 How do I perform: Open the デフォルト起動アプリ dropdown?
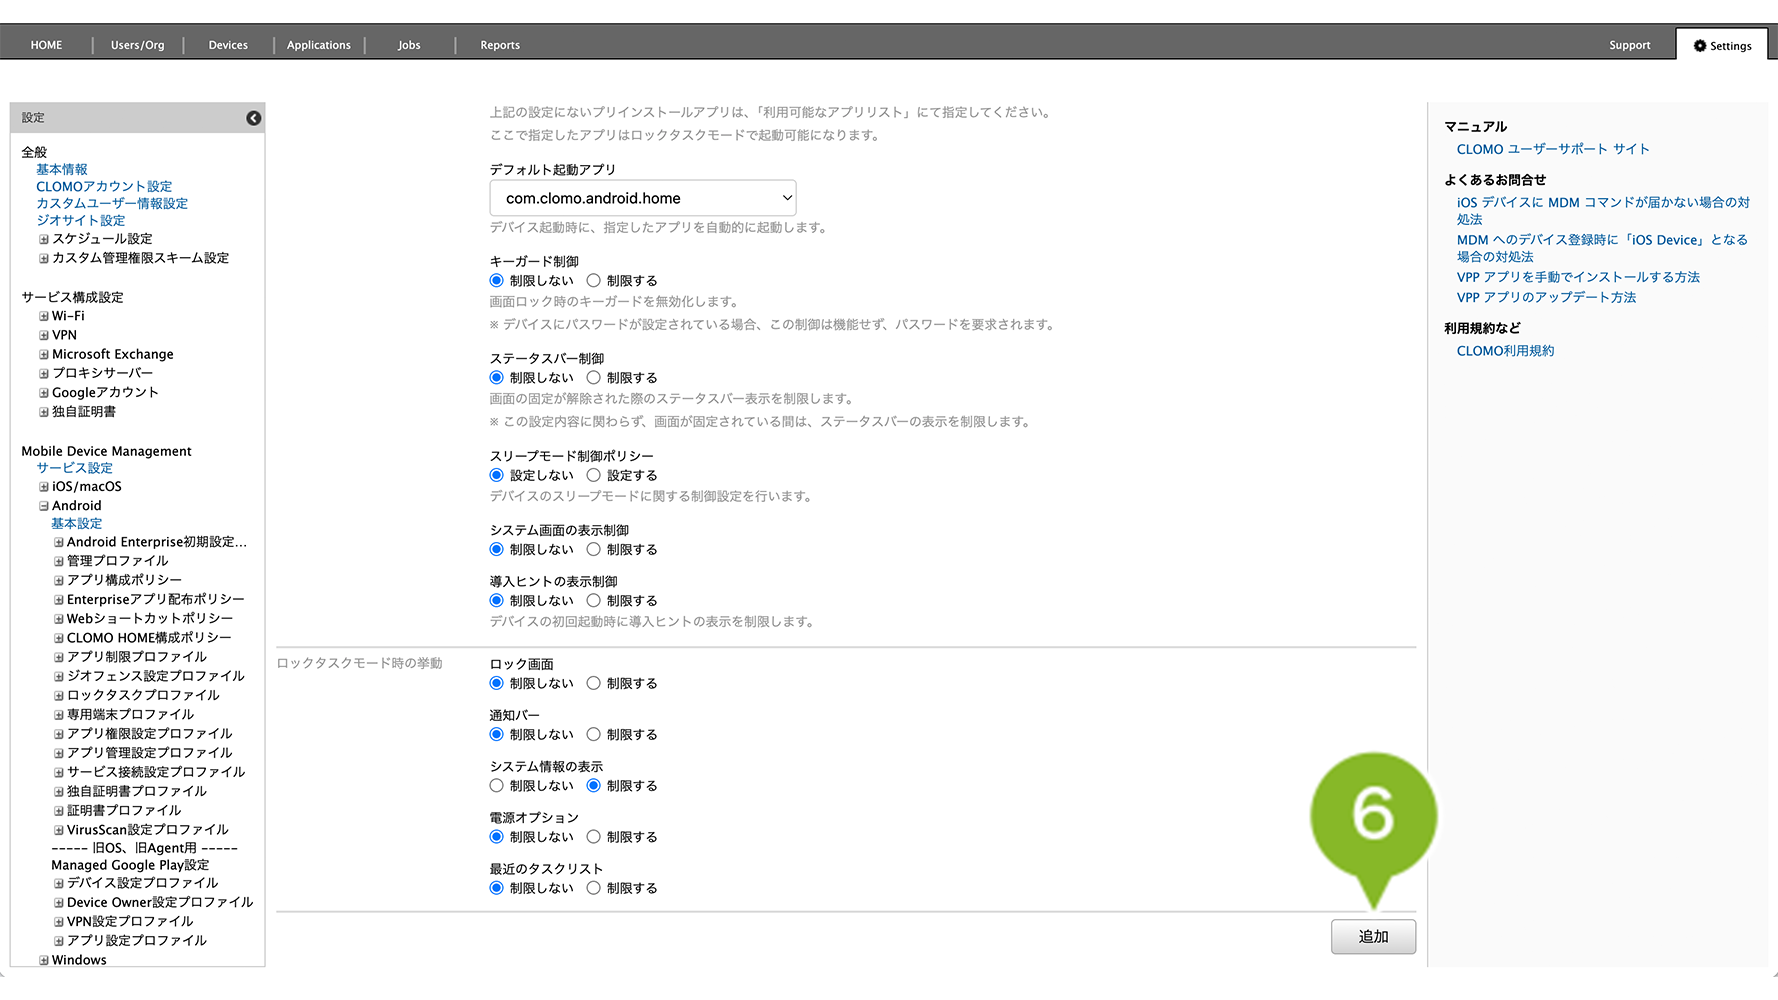click(x=643, y=198)
